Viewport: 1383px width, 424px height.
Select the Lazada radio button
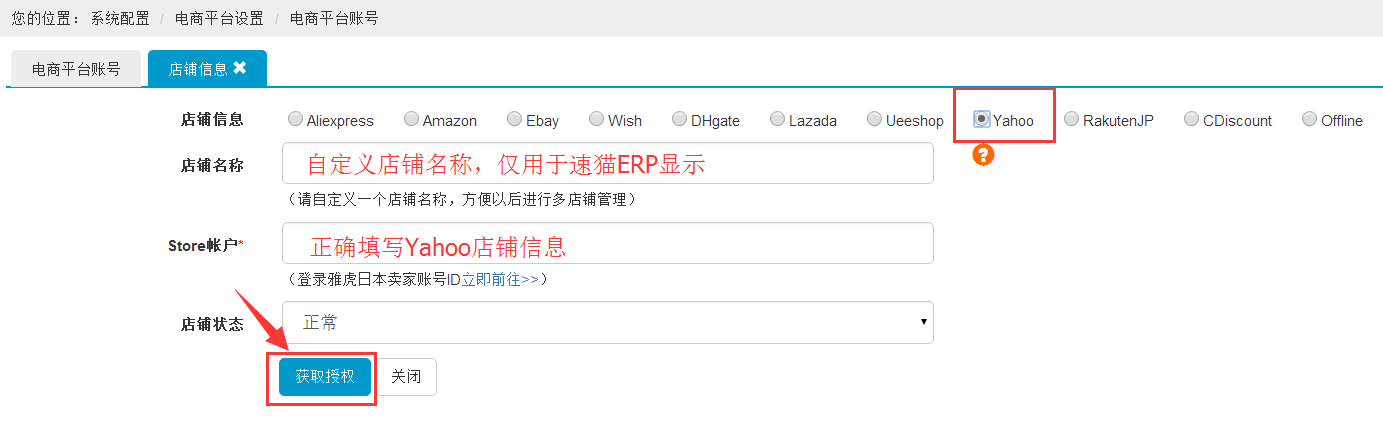click(778, 119)
